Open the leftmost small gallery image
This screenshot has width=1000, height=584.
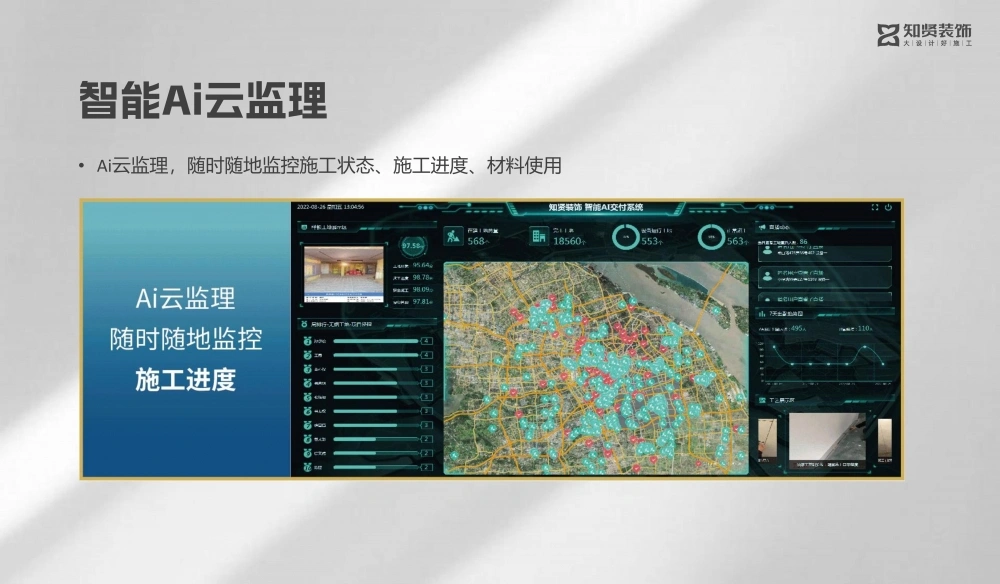point(767,438)
